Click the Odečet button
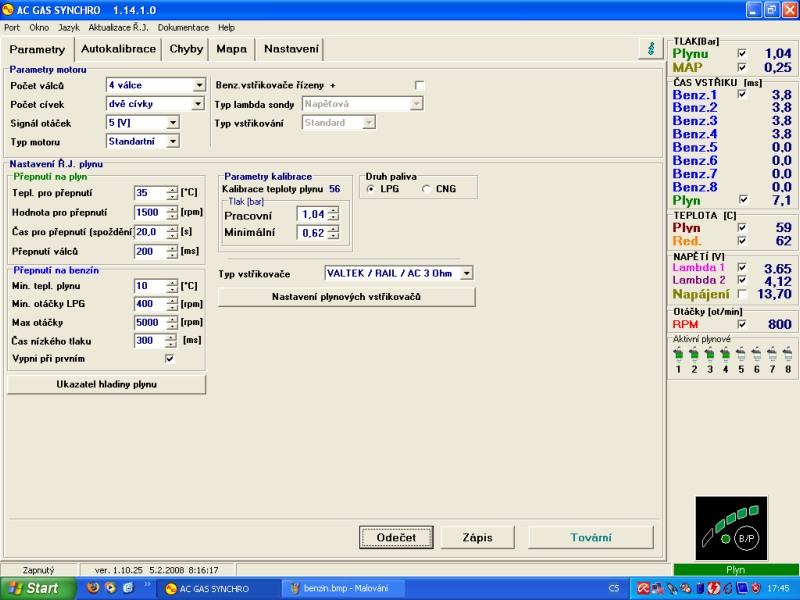Screen dimensions: 800x600 [x=396, y=537]
